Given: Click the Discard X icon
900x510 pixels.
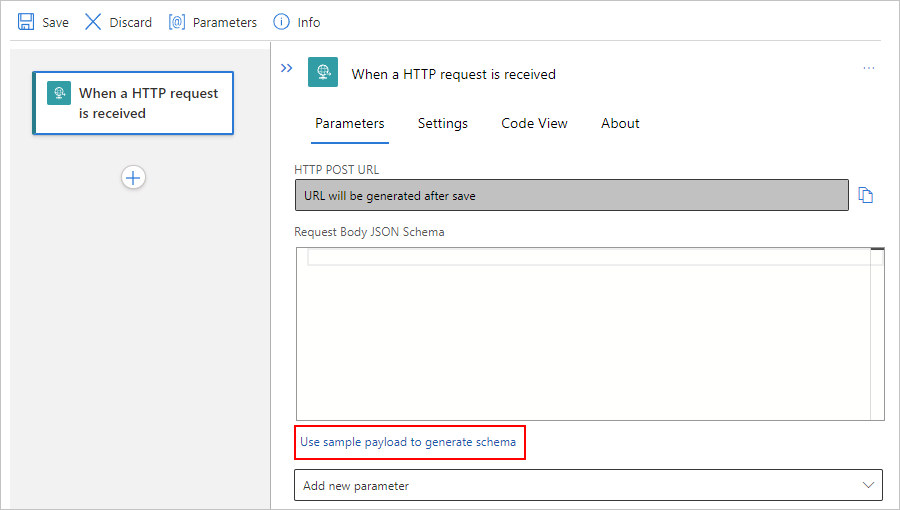Looking at the screenshot, I should click(93, 22).
